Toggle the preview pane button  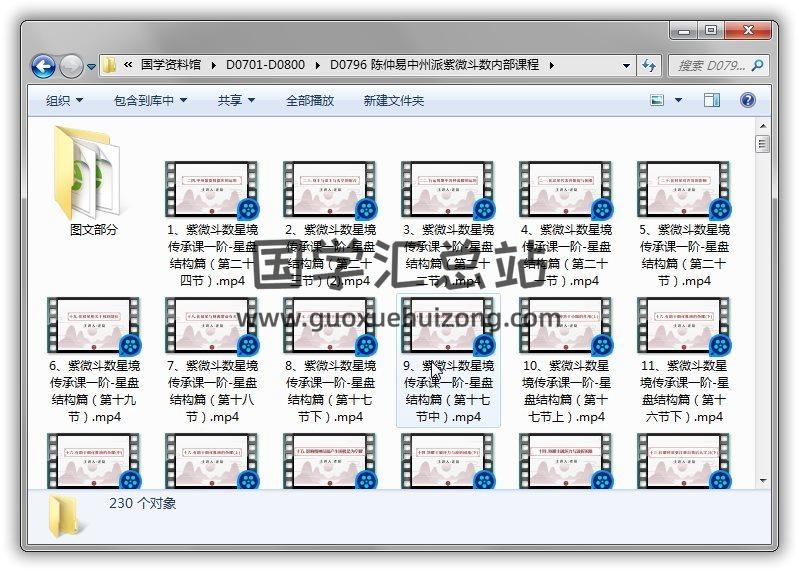click(712, 100)
